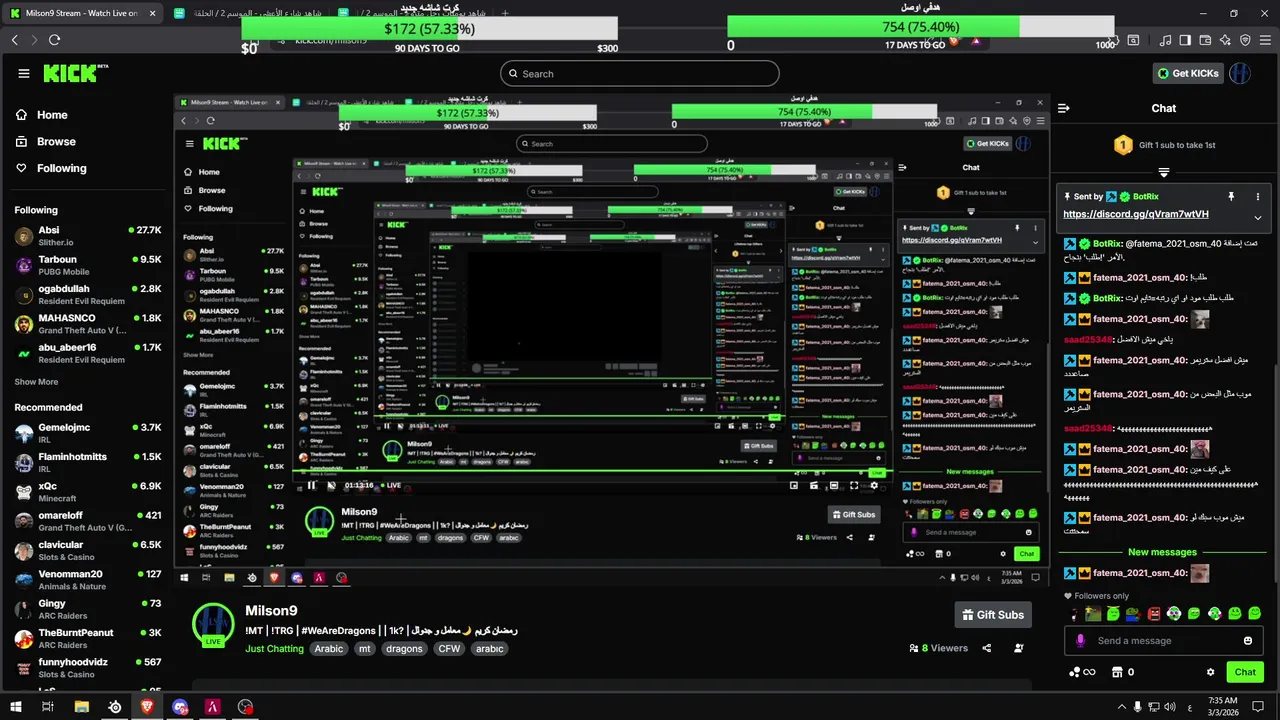Viewport: 1280px width, 720px height.
Task: Click purple microphone icon in chat
Action: 1080,641
